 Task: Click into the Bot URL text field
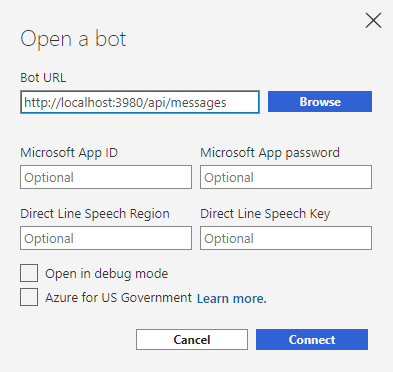[x=140, y=102]
